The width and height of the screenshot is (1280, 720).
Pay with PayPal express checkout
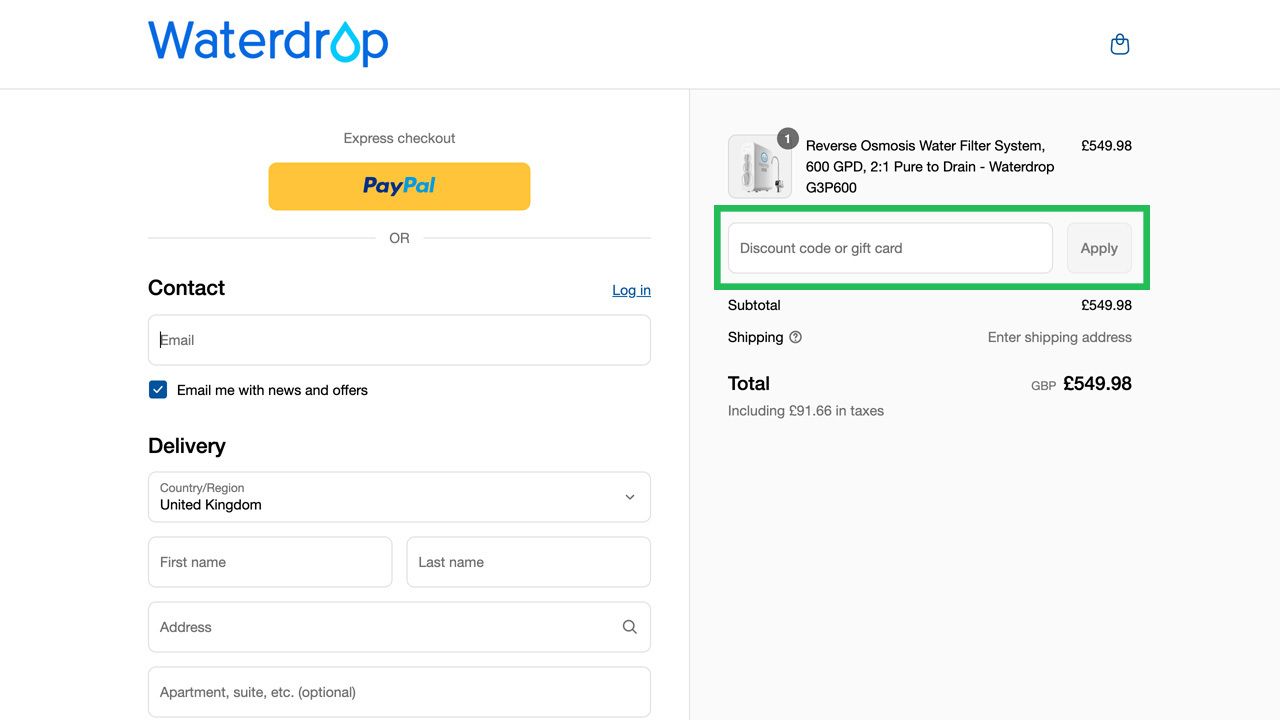[399, 186]
